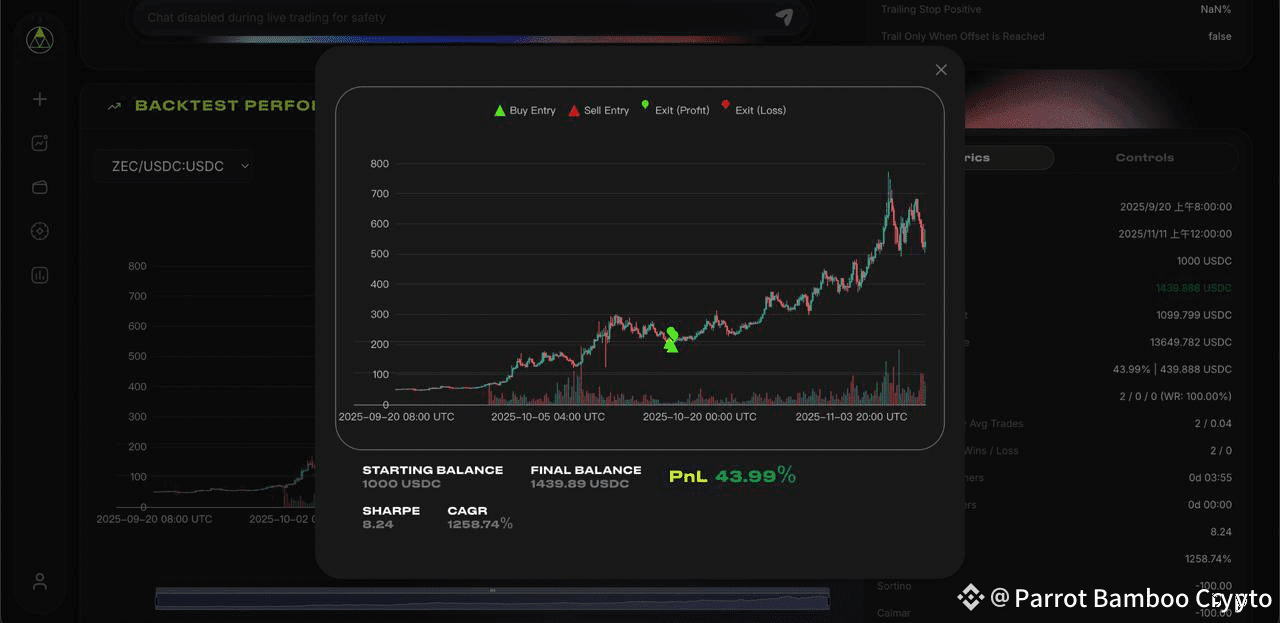Click the plus icon in the left sidebar
Viewport: 1280px width, 623px height.
point(39,99)
